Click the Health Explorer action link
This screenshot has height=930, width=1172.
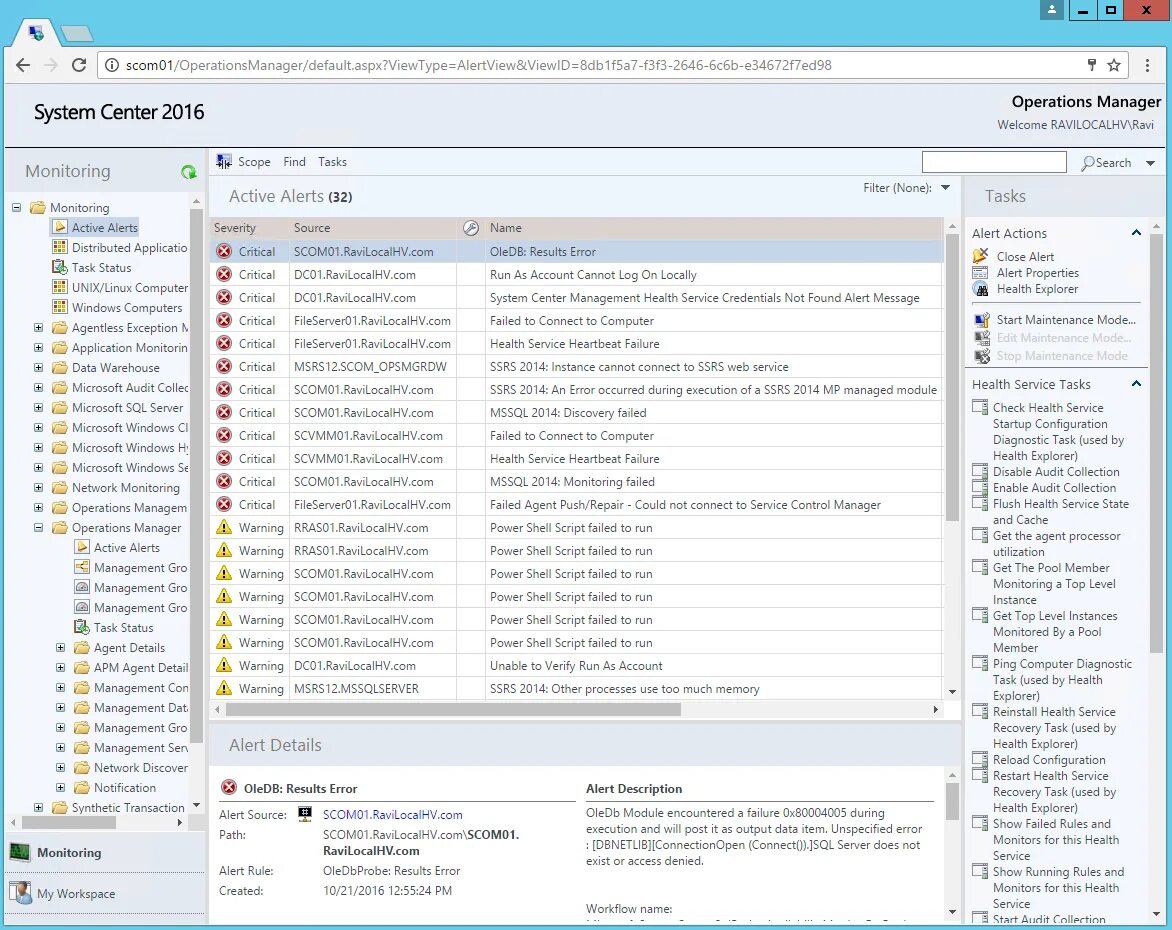[x=1037, y=289]
